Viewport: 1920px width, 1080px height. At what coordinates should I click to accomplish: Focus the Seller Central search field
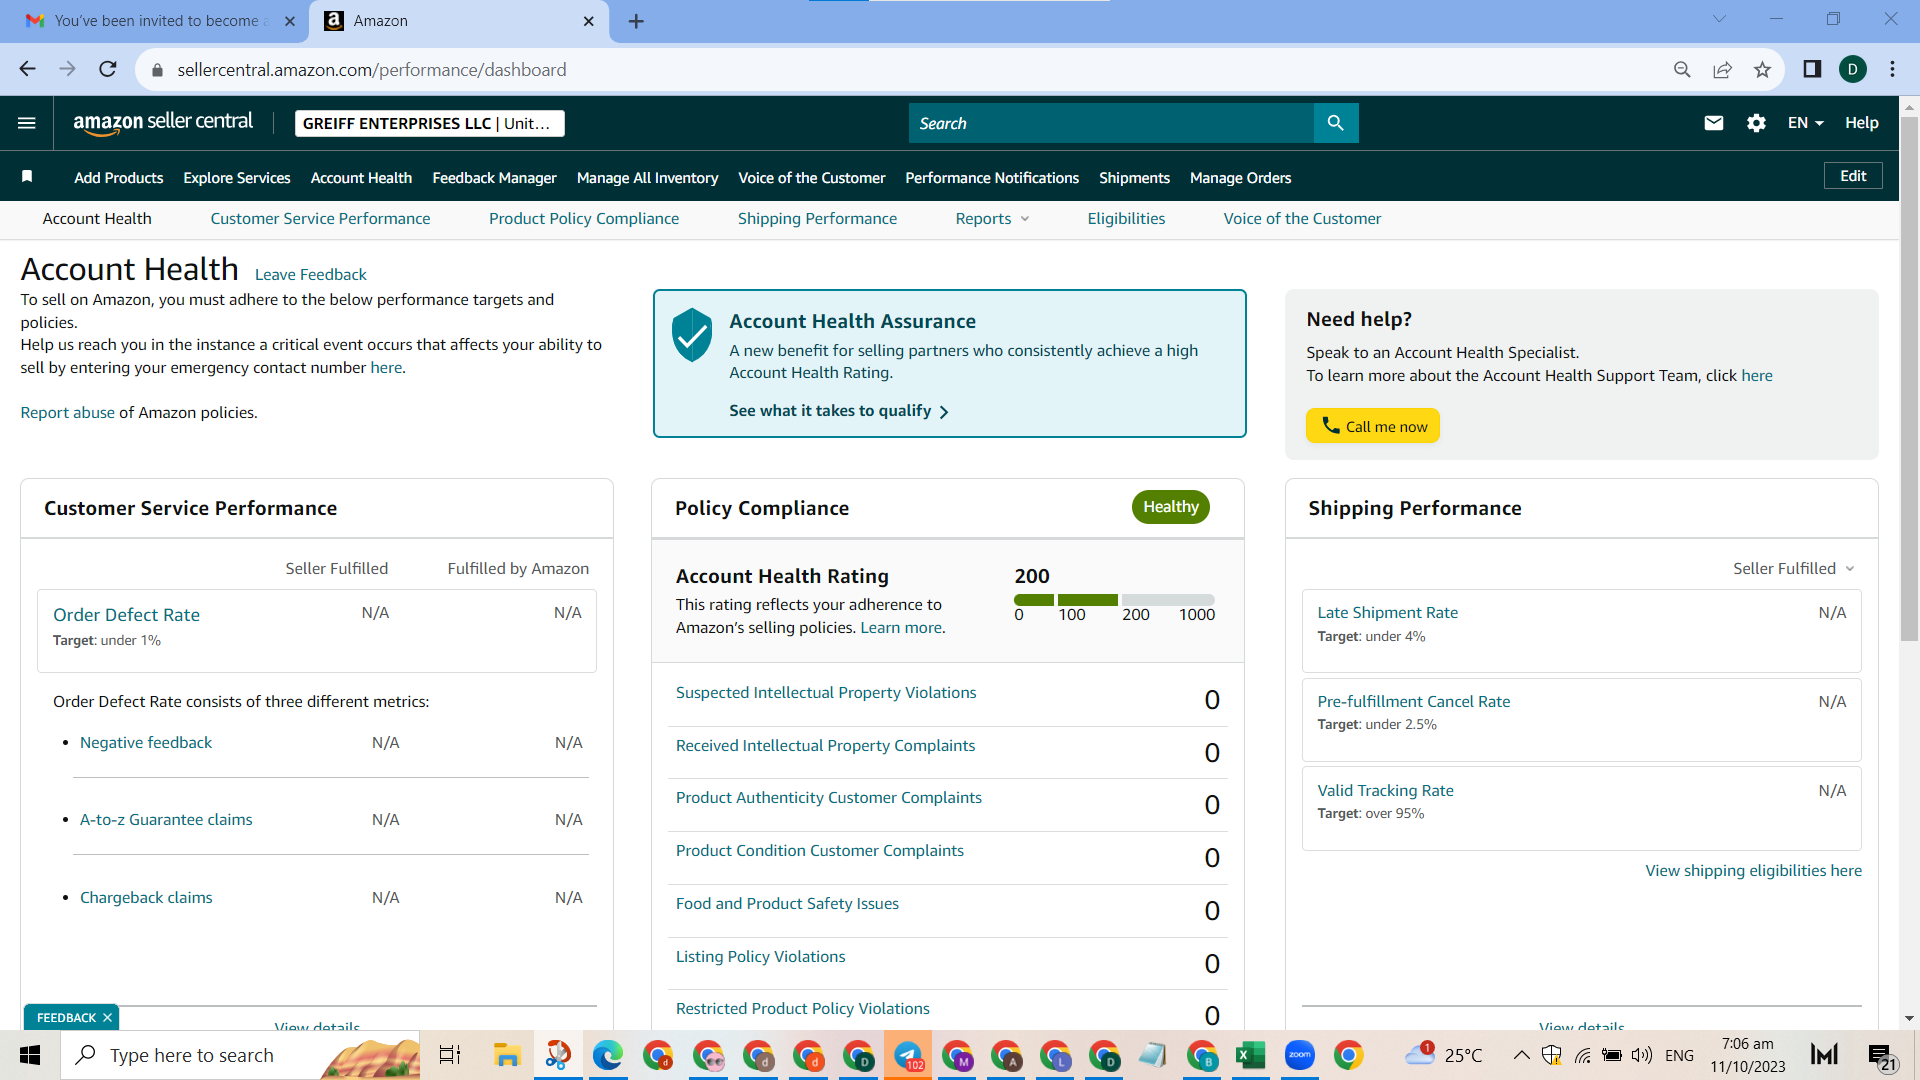coord(1111,123)
